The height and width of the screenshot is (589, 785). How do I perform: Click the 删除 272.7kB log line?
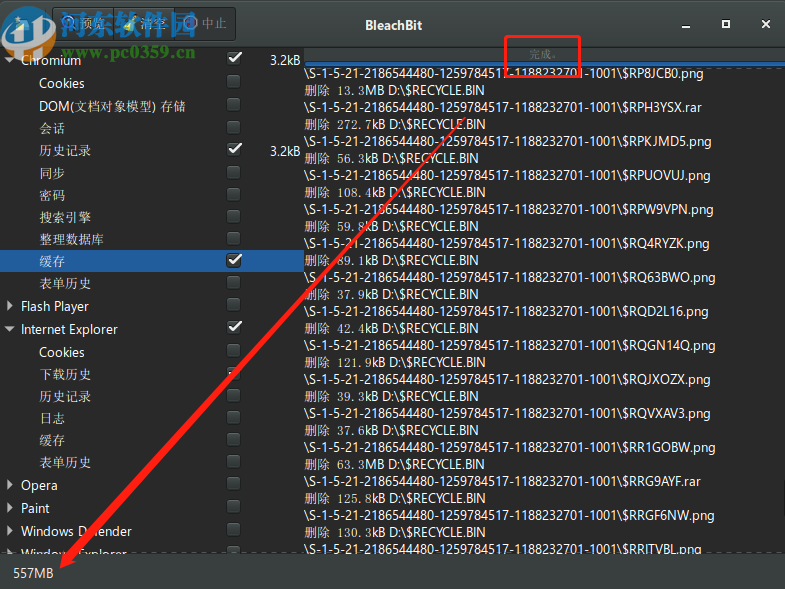(395, 125)
